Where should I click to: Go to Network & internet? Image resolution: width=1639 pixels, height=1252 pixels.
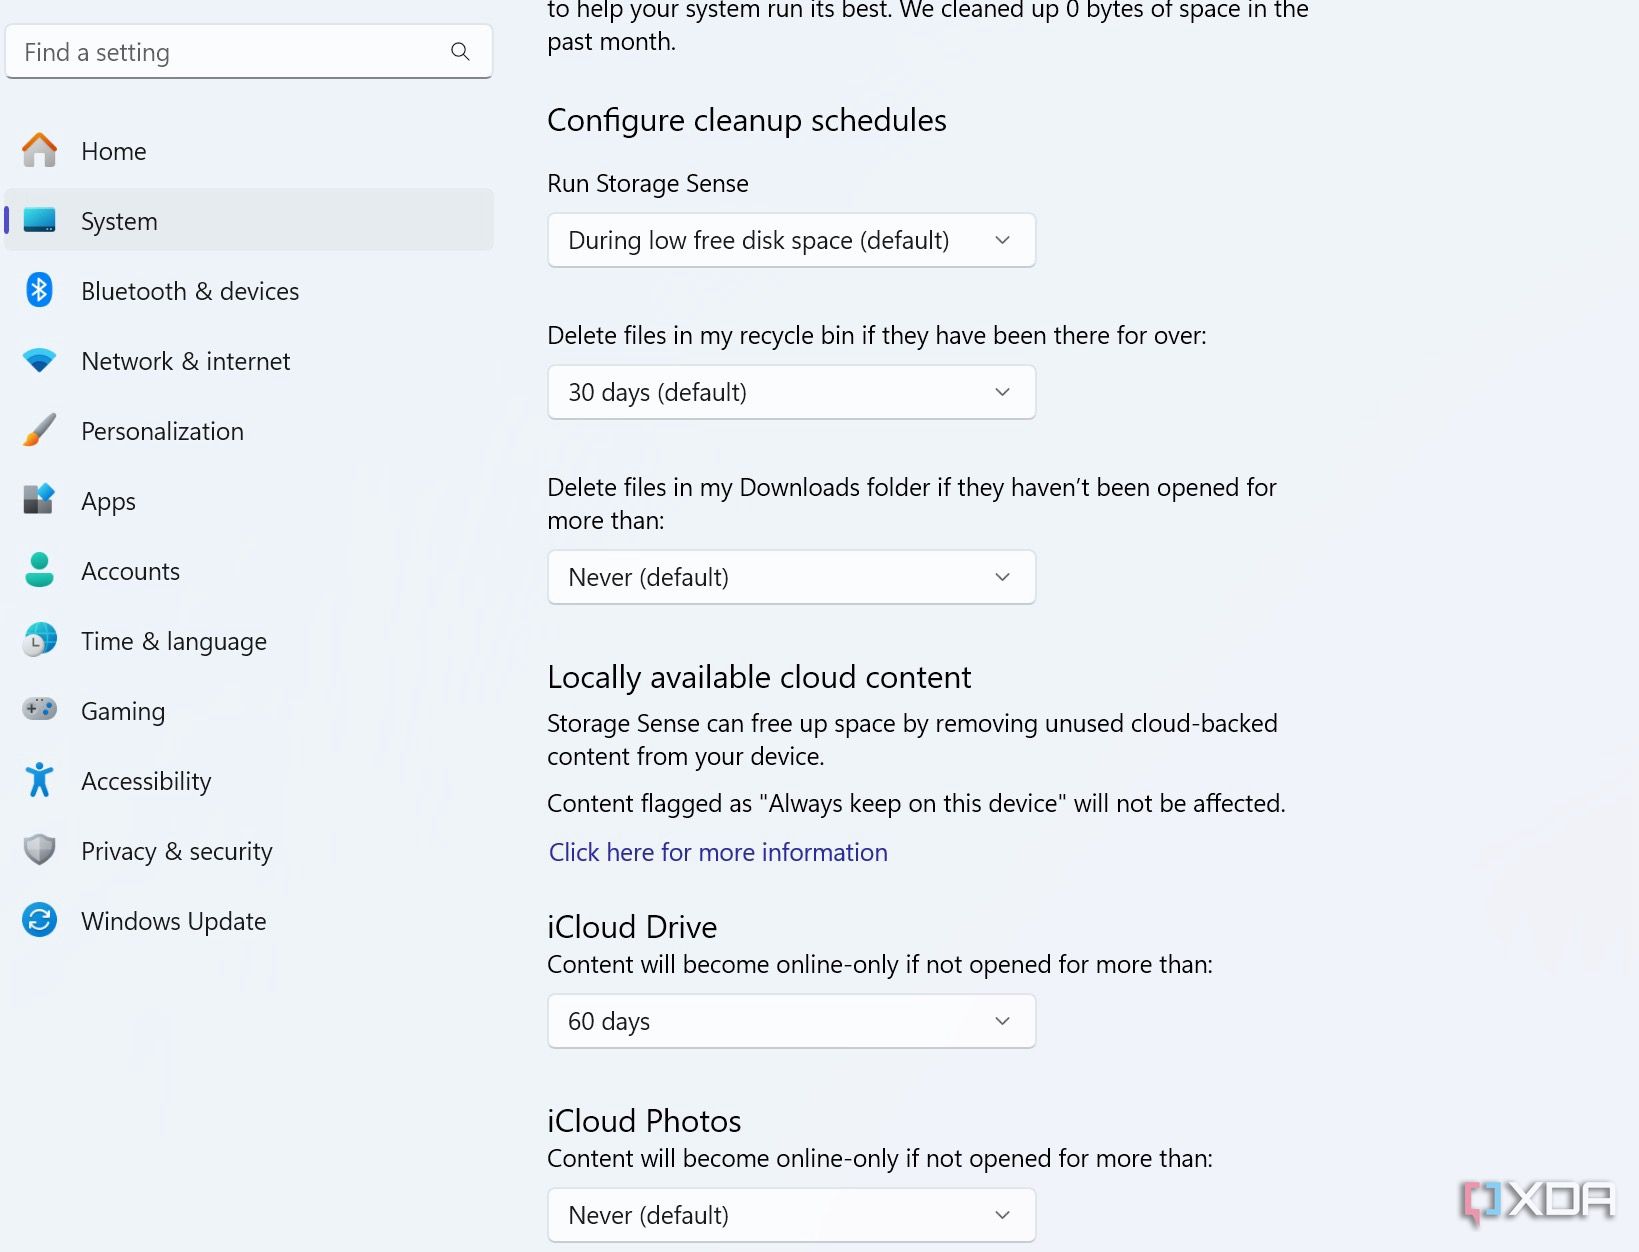(x=249, y=361)
